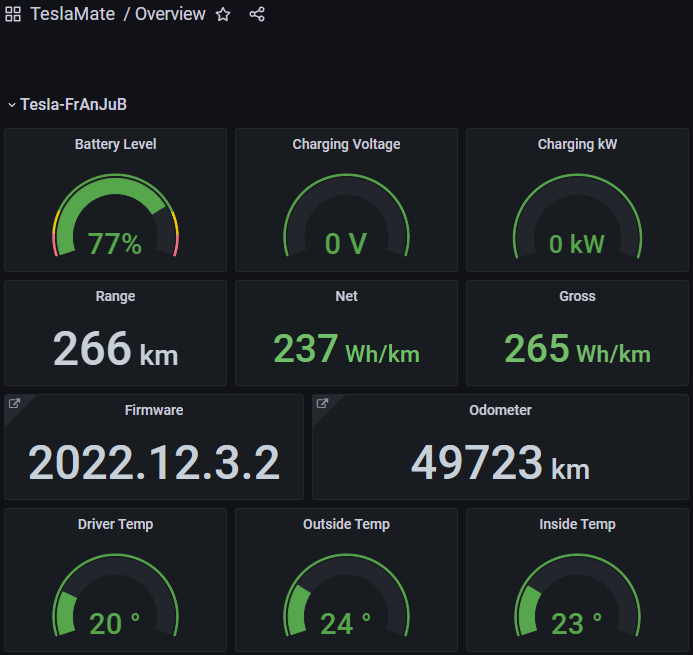
Task: Click the 0 kW charging power value
Action: point(577,244)
